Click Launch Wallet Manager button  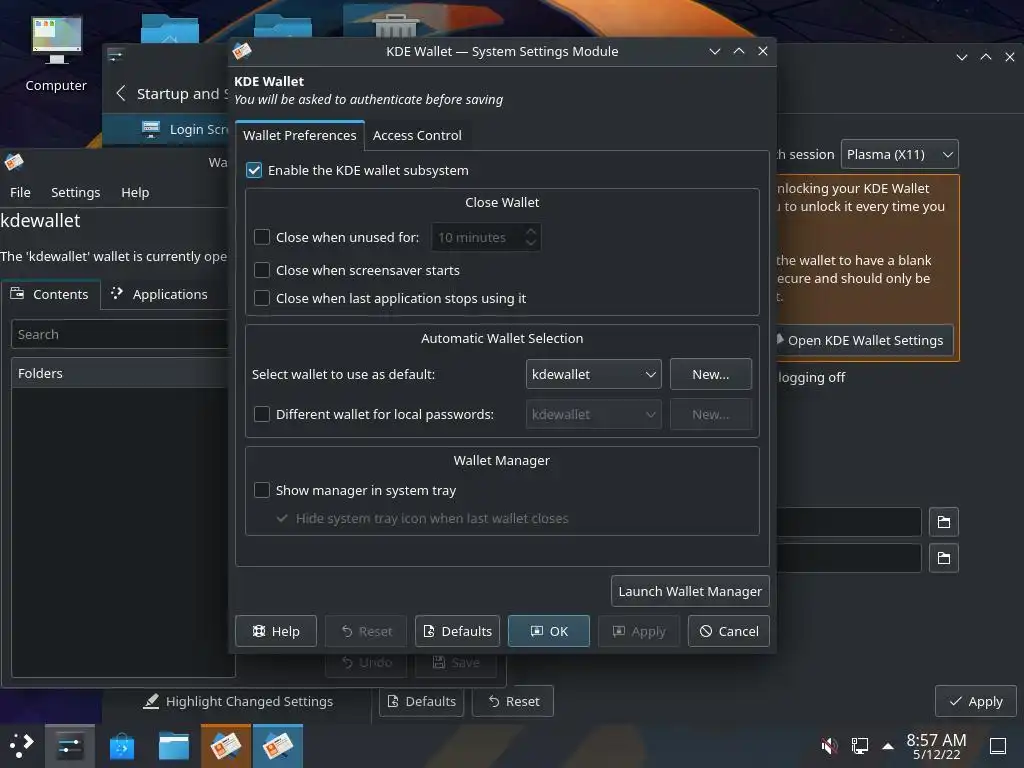point(690,591)
